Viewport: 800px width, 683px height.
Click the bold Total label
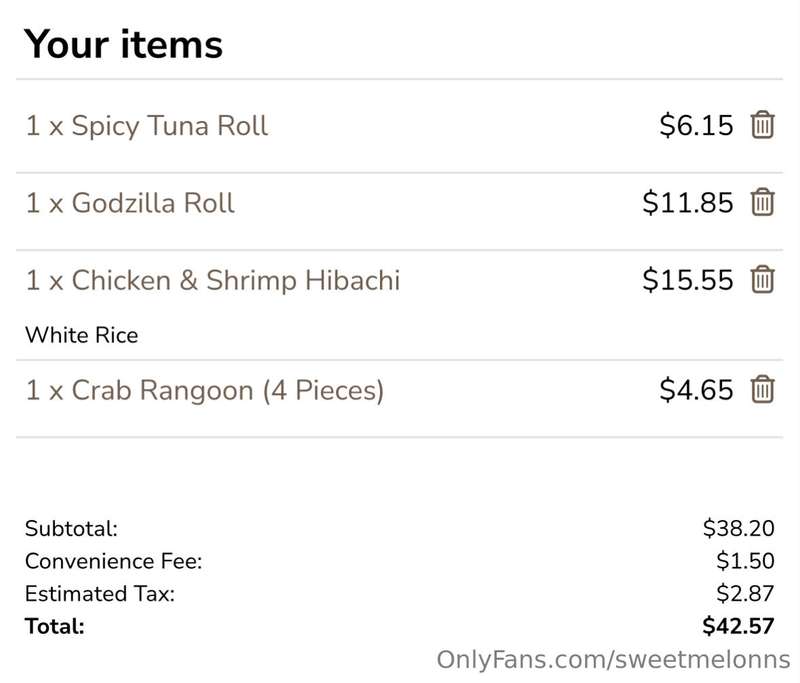coord(55,626)
